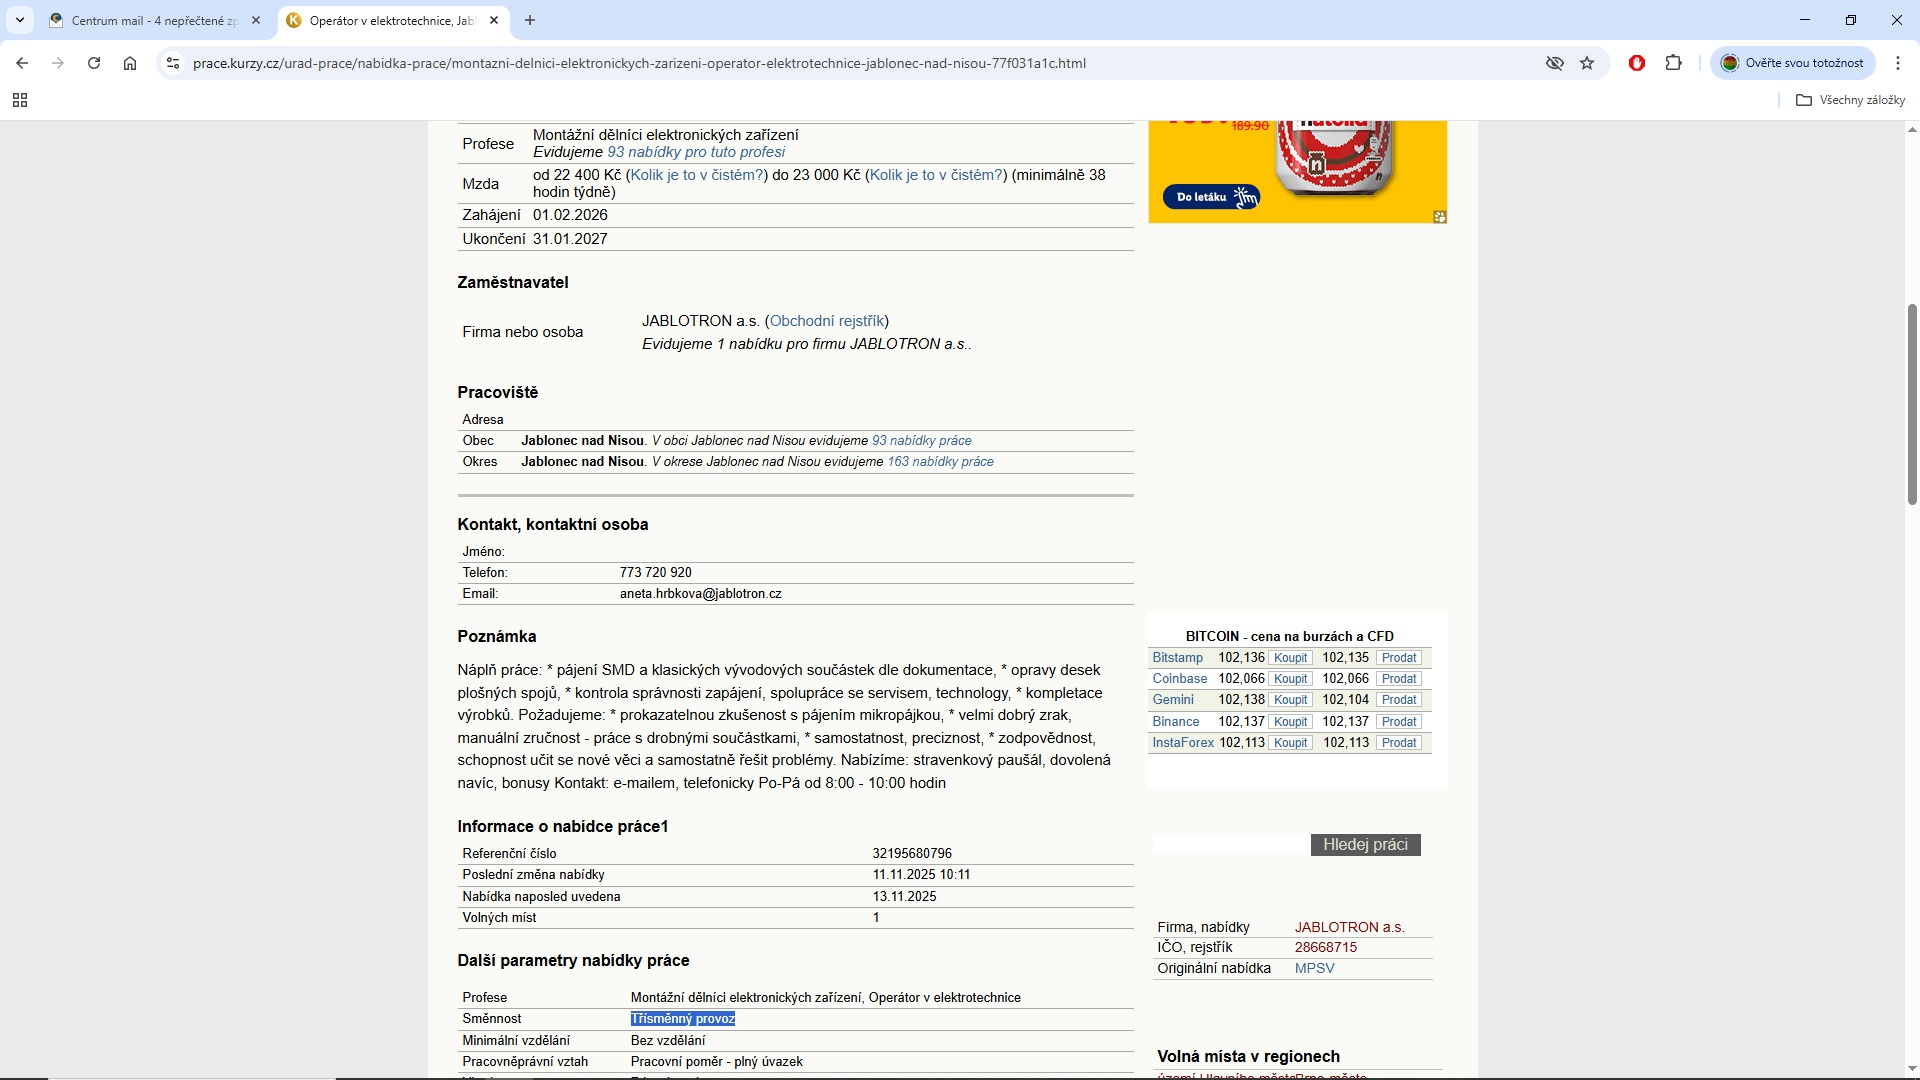The height and width of the screenshot is (1080, 1920).
Task: Close the Centrum mail tab
Action: pyautogui.click(x=256, y=20)
